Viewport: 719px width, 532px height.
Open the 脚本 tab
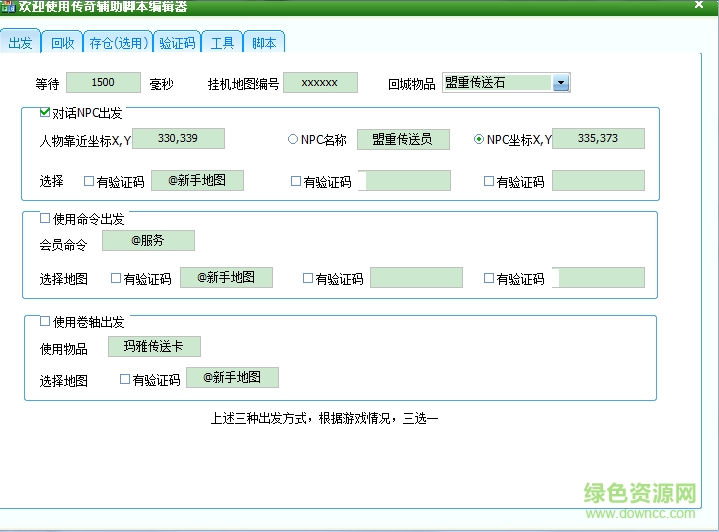264,42
